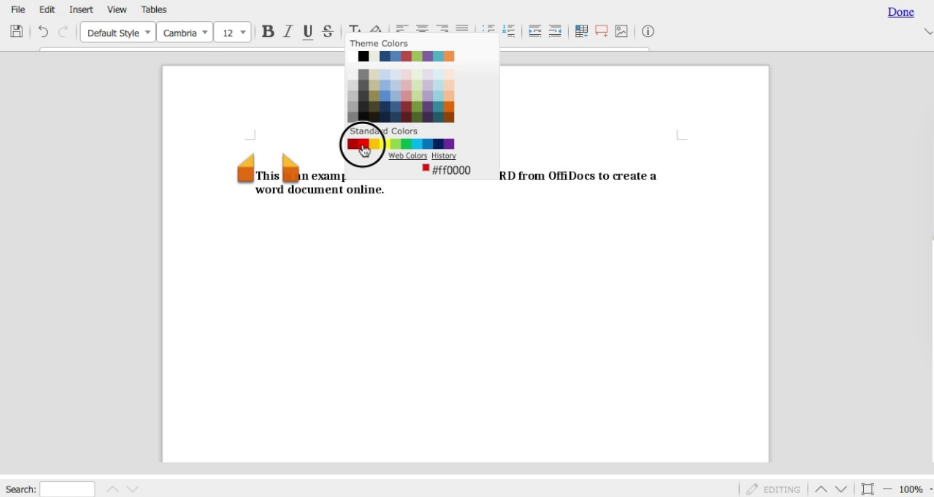934x497 pixels.
Task: Open the Tables menu
Action: click(154, 9)
